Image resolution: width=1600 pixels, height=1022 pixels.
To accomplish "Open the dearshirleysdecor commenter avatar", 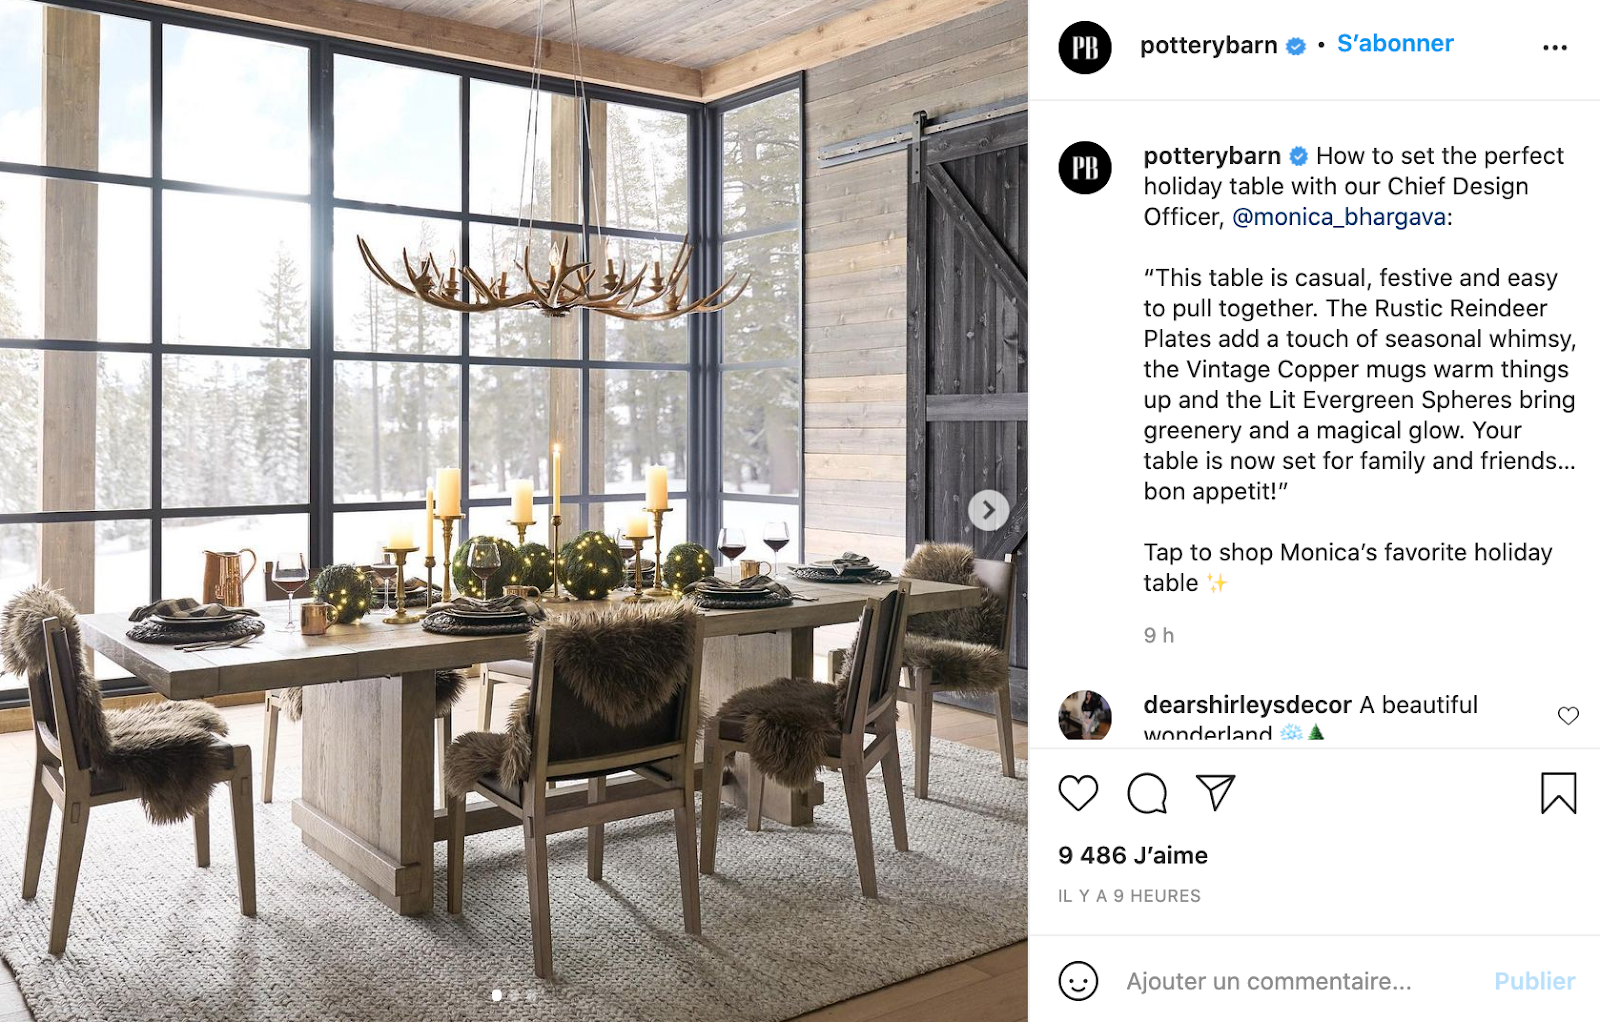I will (1085, 714).
